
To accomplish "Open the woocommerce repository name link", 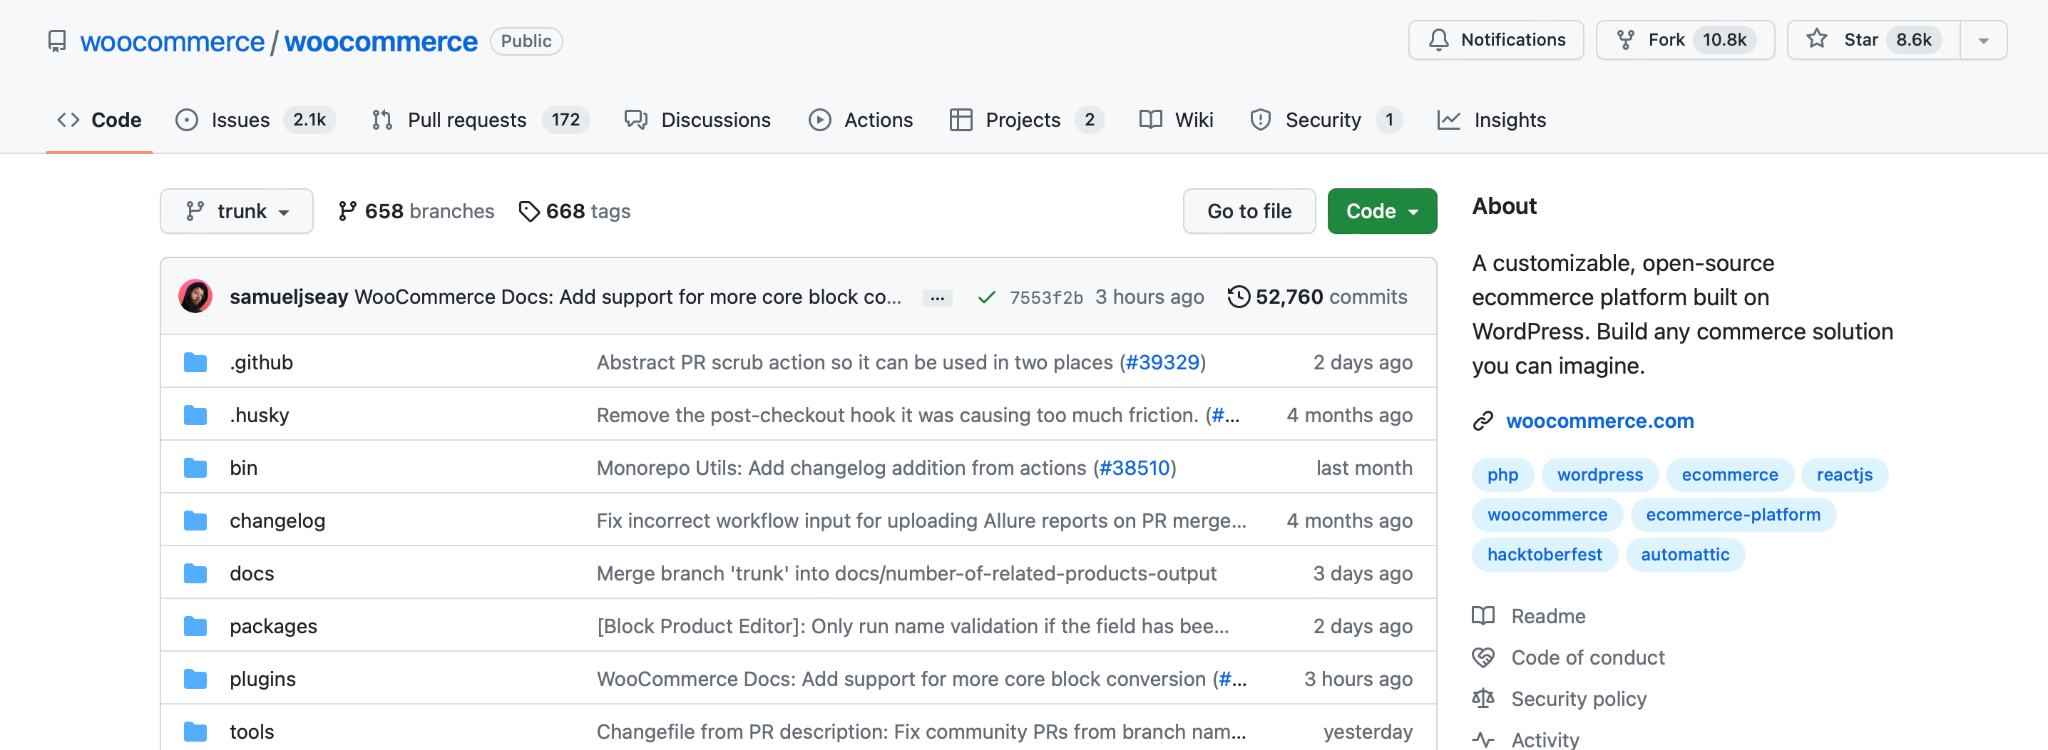I will pyautogui.click(x=381, y=42).
